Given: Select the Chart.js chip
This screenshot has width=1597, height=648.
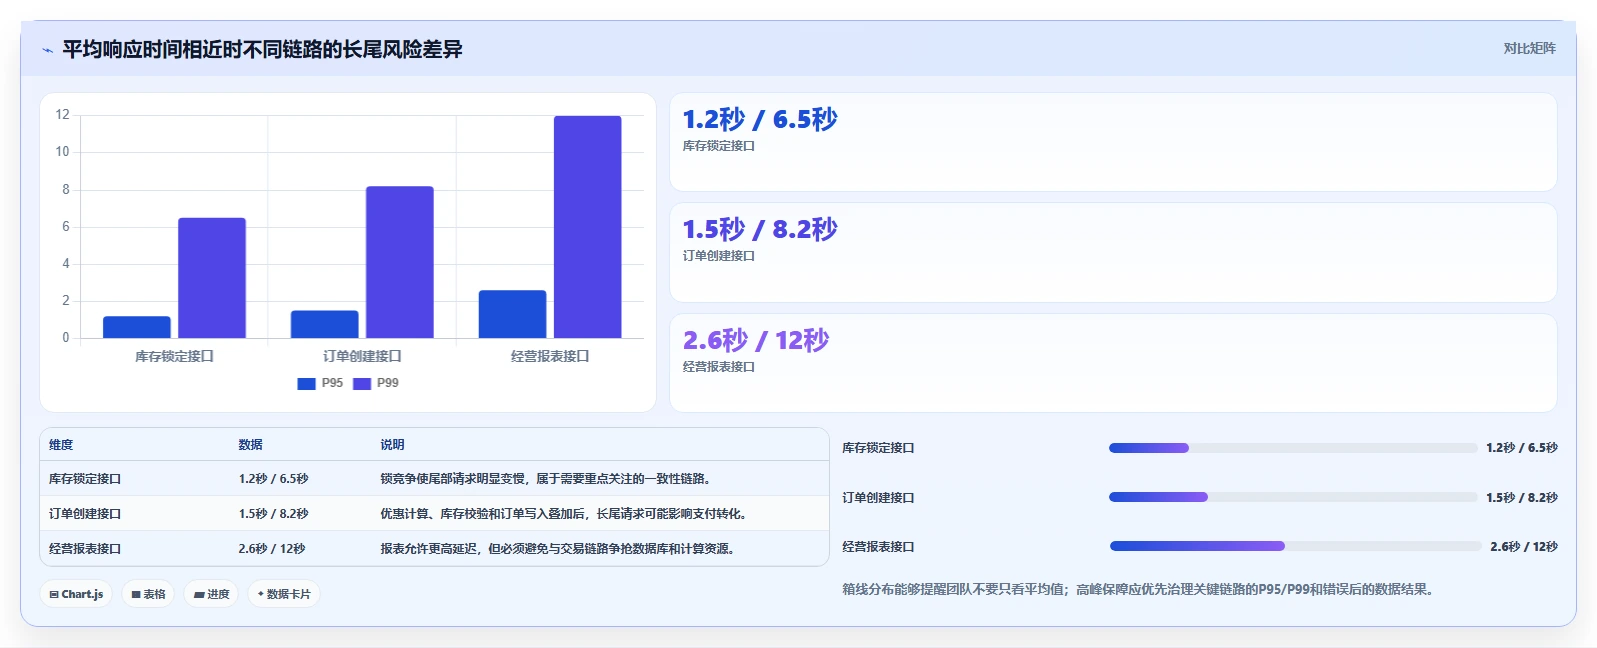Looking at the screenshot, I should tap(76, 594).
